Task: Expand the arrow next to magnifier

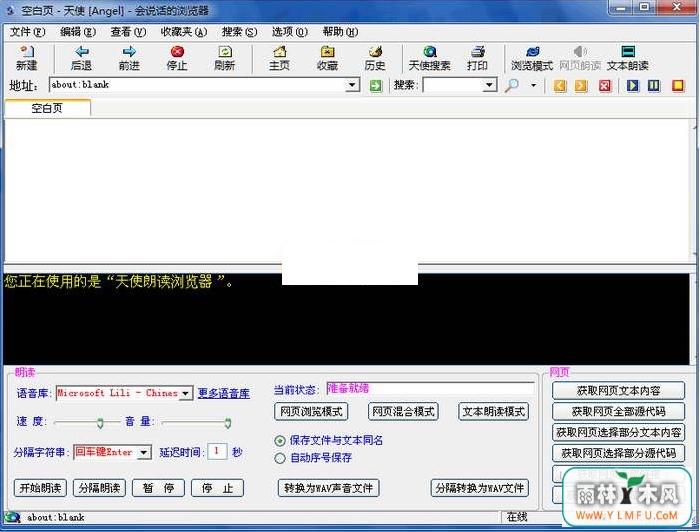Action: [x=533, y=85]
